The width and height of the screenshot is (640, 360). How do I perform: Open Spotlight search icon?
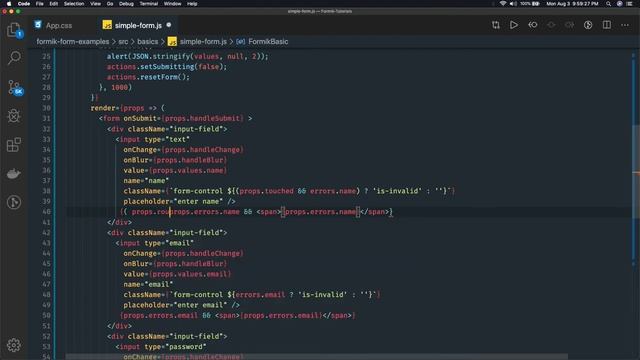tap(609, 4)
